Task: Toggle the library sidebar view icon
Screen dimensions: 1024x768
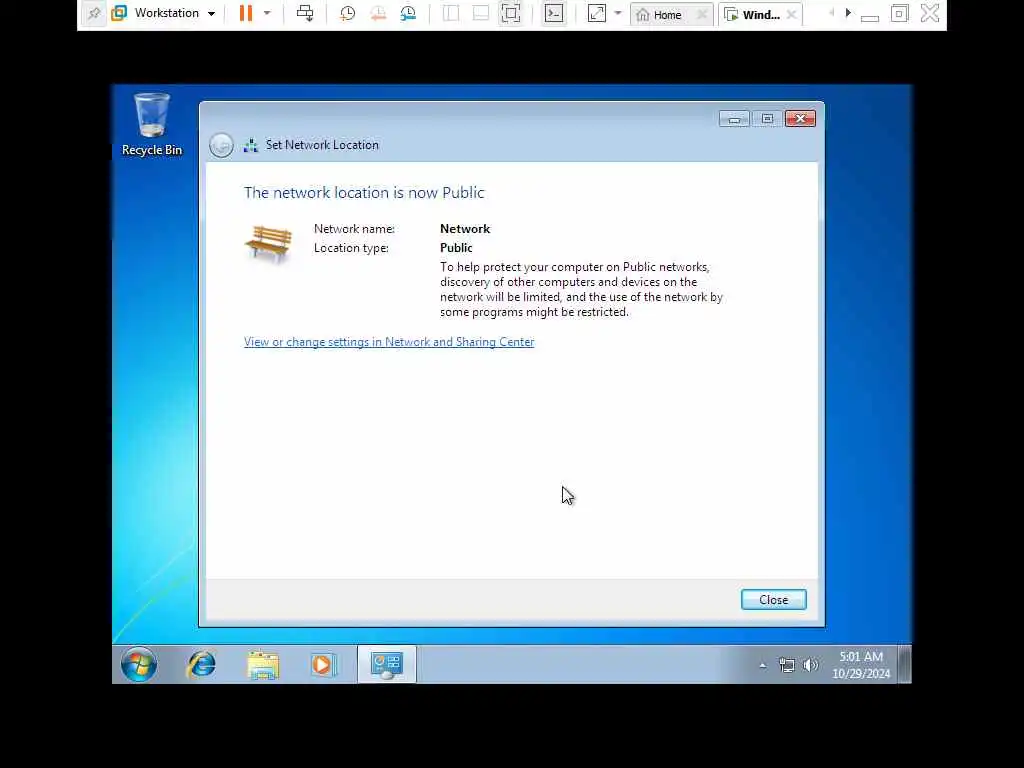Action: coord(451,13)
